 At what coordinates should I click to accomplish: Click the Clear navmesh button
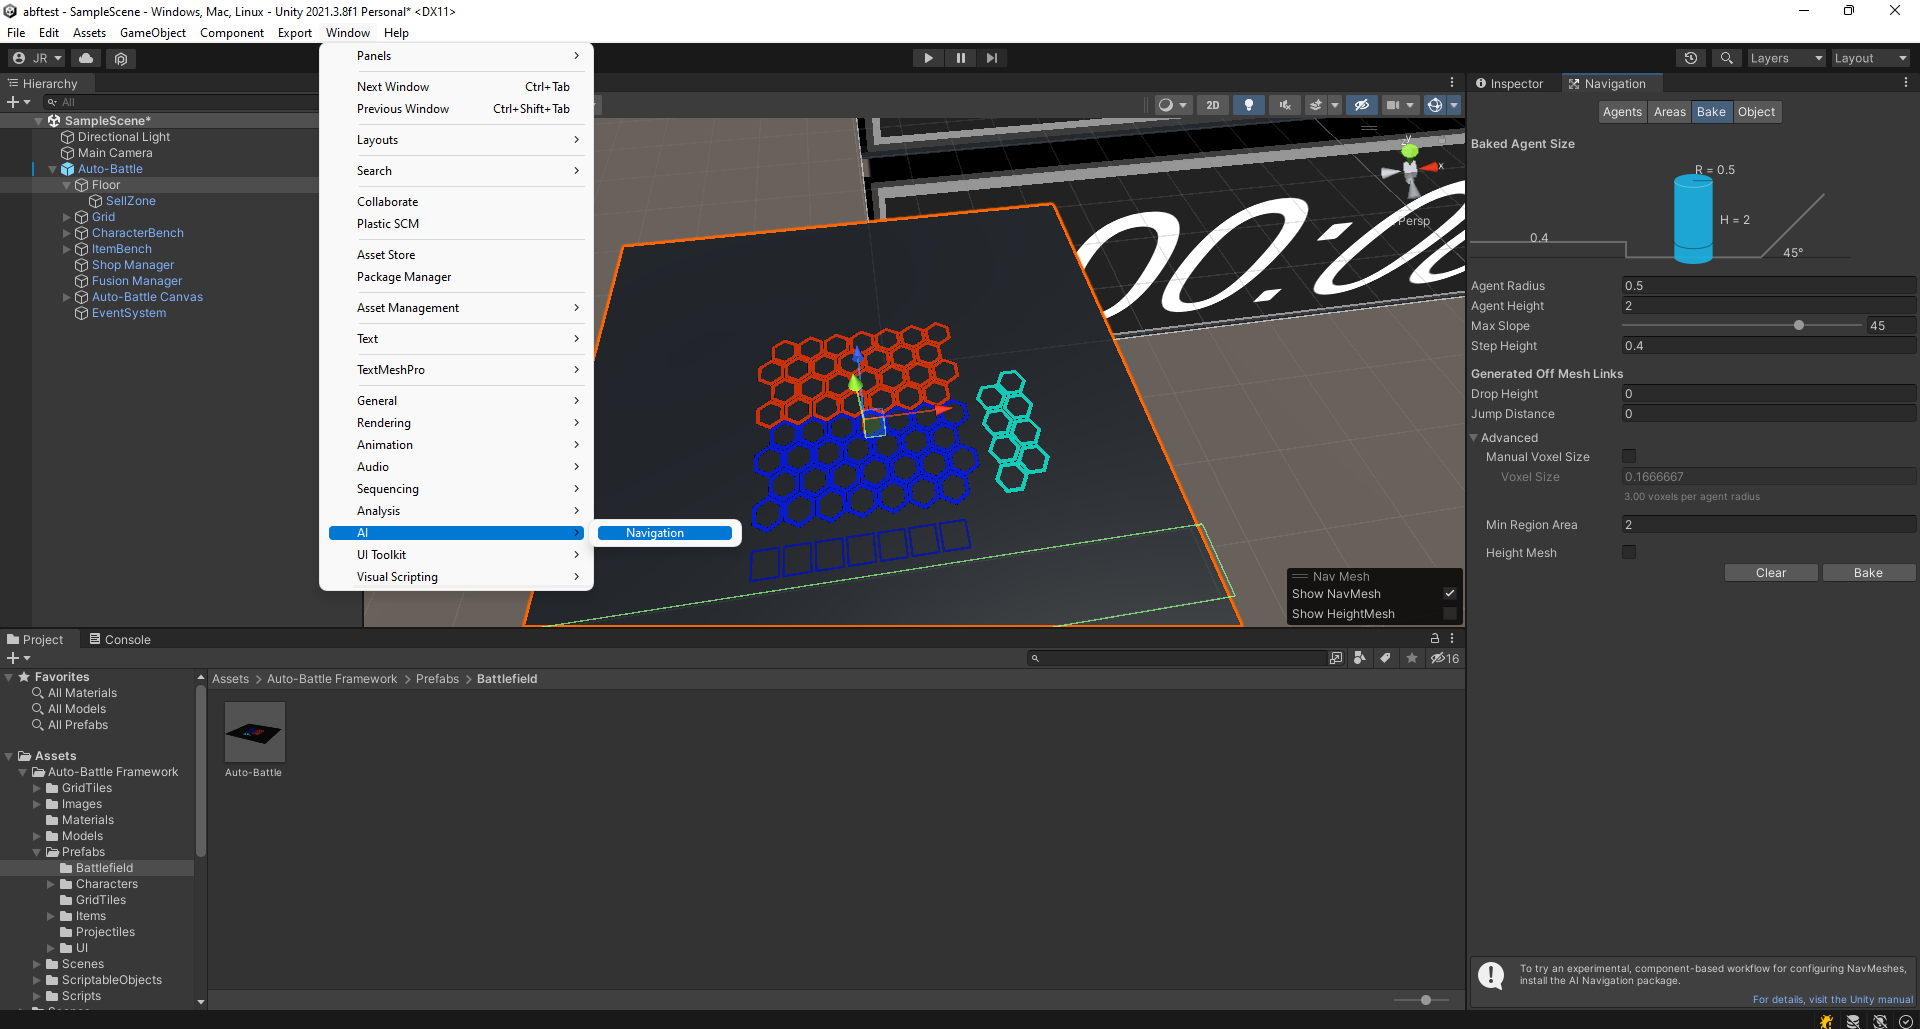coord(1771,573)
